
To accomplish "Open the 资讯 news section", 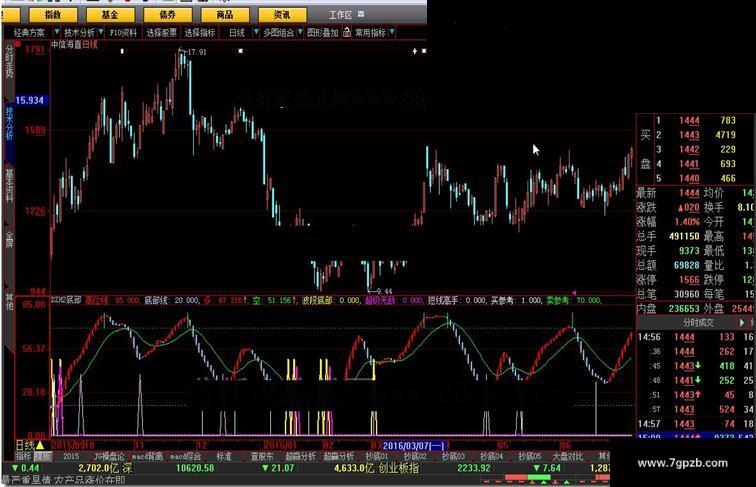I will [282, 15].
